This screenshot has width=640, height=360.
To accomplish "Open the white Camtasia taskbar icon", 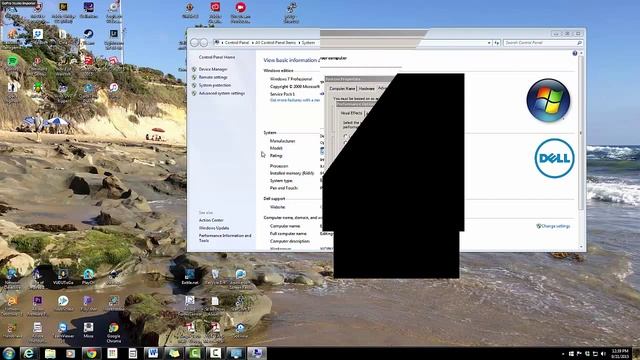I will tap(216, 353).
